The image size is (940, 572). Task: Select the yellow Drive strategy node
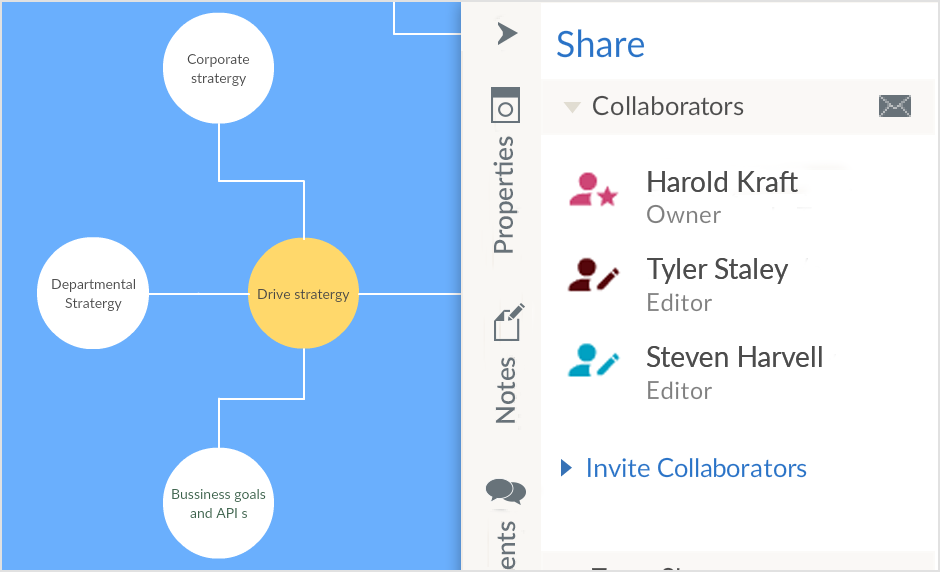(303, 294)
